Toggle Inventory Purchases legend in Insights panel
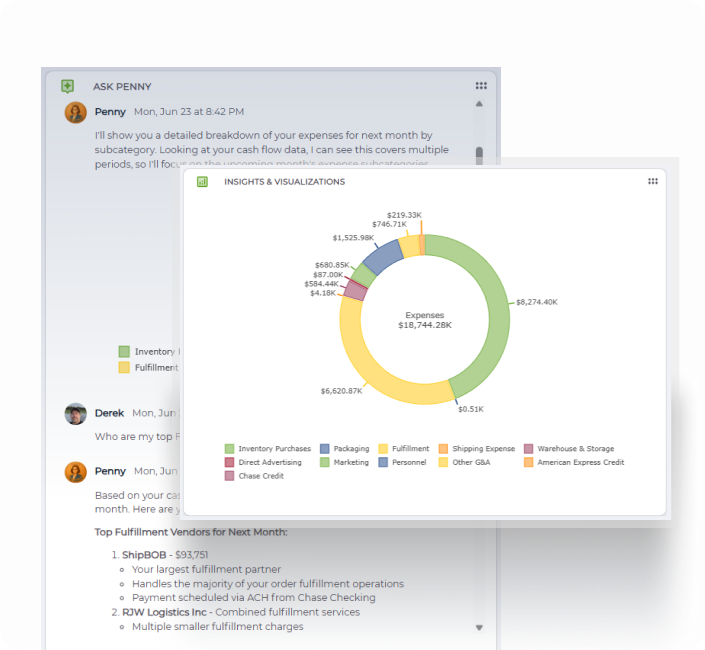Viewport: 705px width, 650px height. [x=274, y=449]
